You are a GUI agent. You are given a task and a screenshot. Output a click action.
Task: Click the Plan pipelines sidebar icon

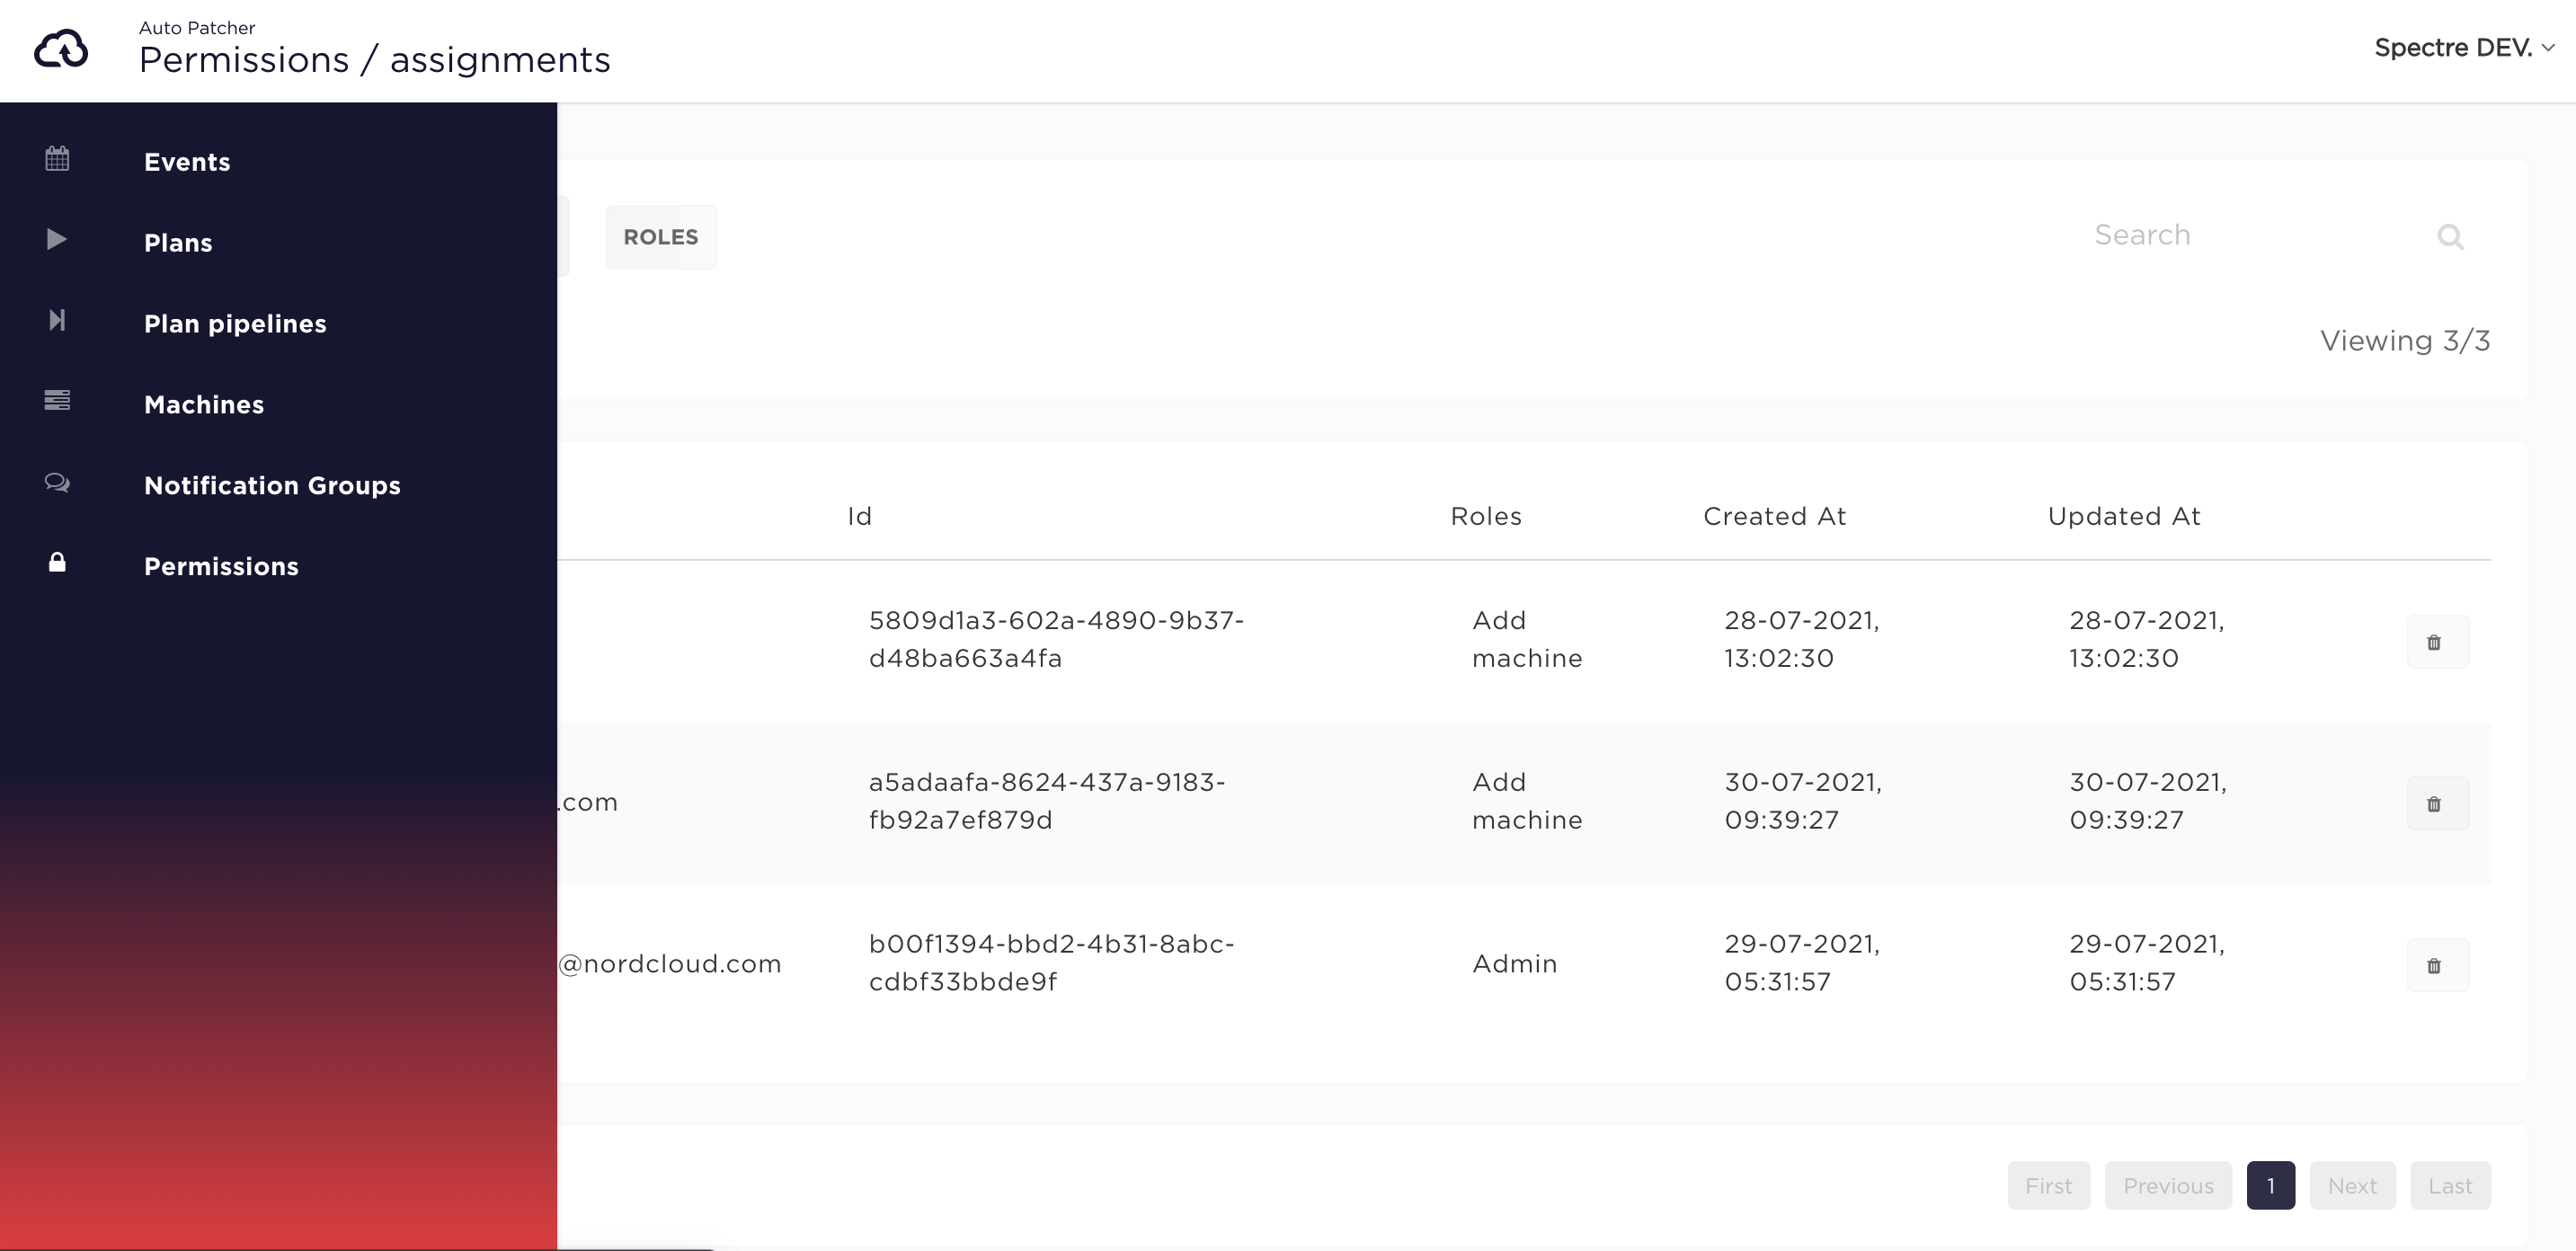tap(58, 320)
